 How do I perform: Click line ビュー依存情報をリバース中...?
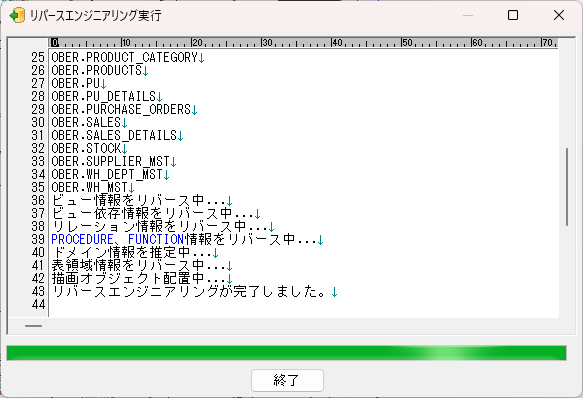tap(156, 214)
